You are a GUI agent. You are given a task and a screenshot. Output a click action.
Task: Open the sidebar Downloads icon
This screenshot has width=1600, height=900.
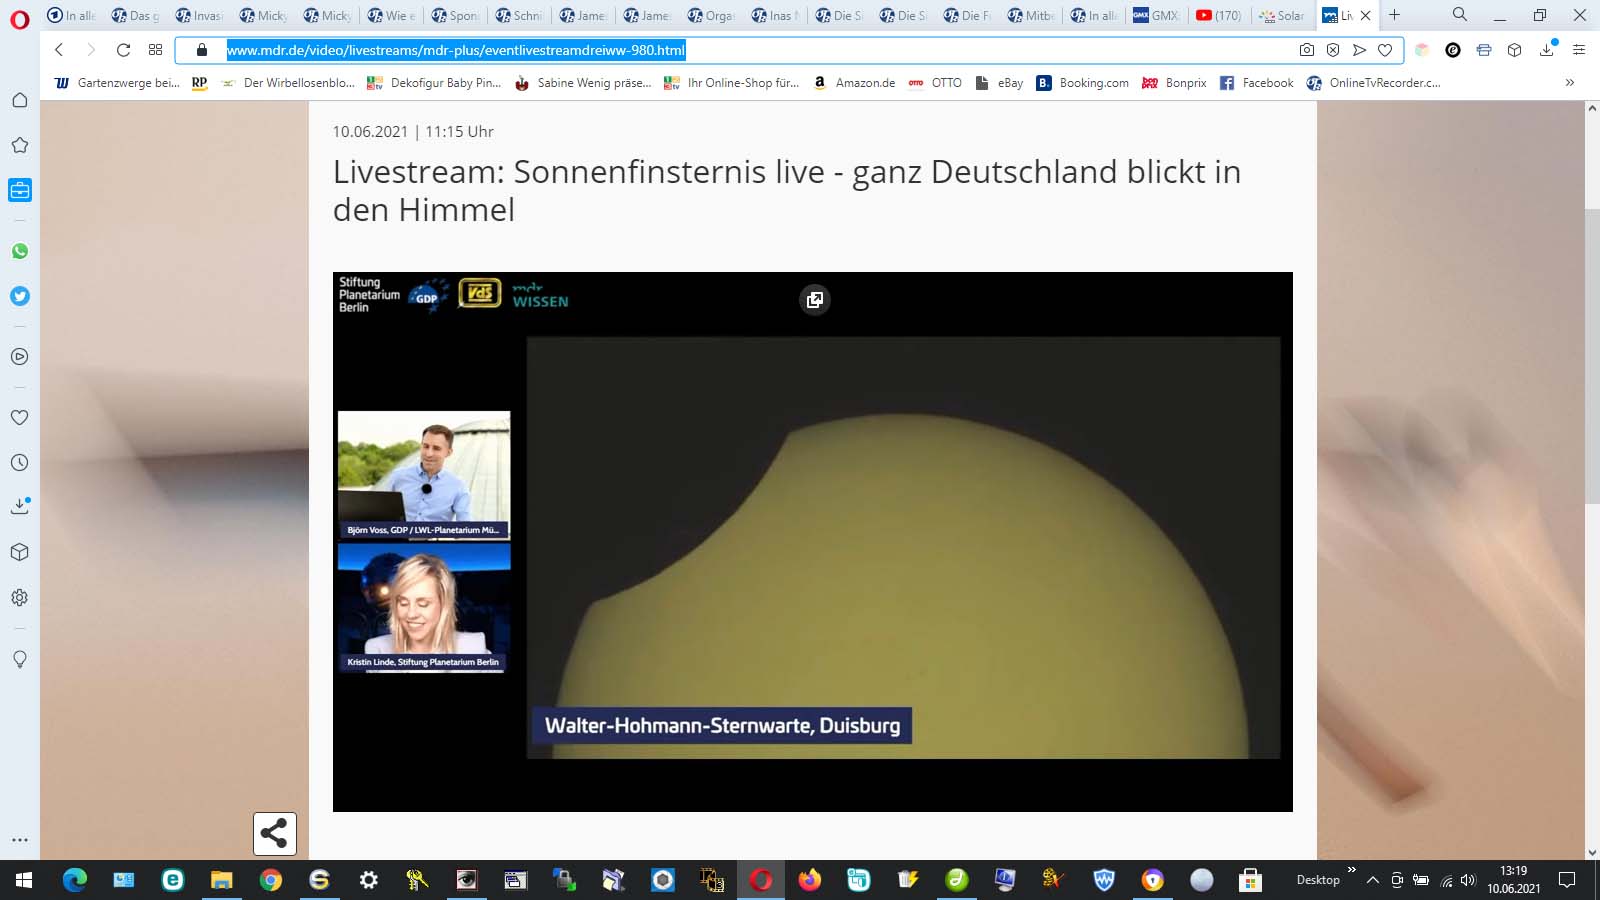[19, 506]
